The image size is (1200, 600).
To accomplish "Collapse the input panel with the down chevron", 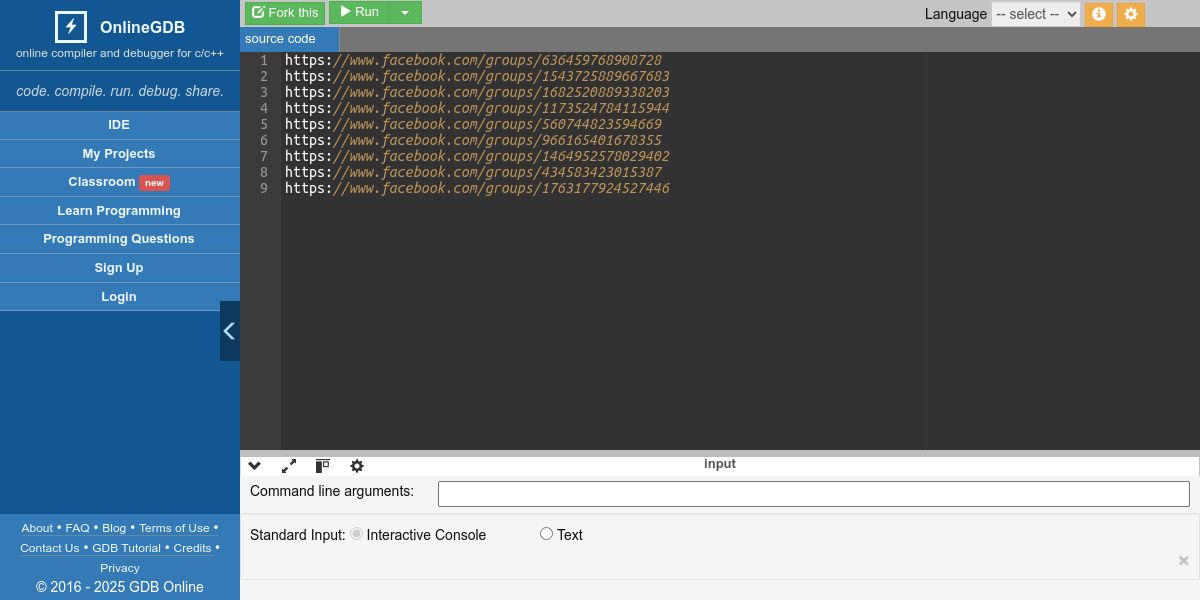I will click(x=254, y=466).
